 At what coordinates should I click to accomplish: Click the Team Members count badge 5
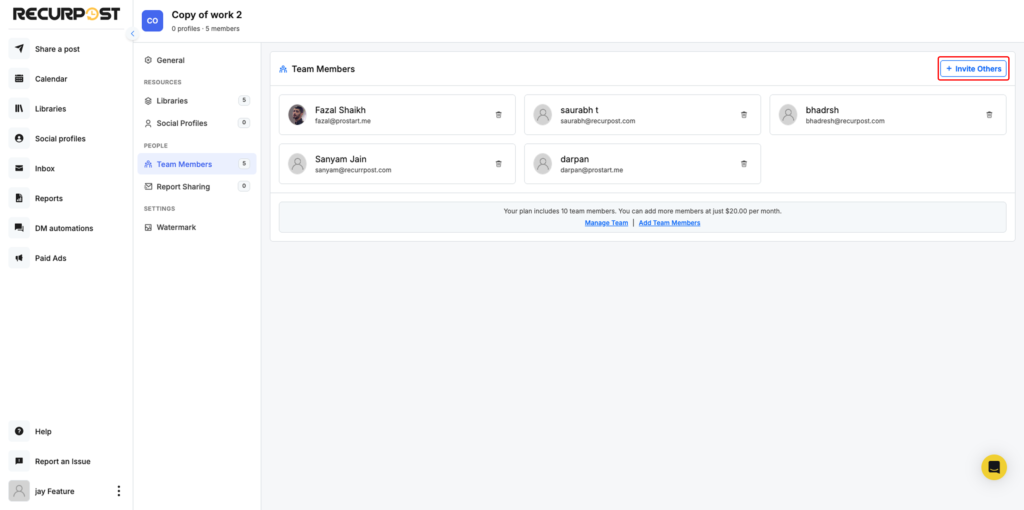(x=244, y=164)
